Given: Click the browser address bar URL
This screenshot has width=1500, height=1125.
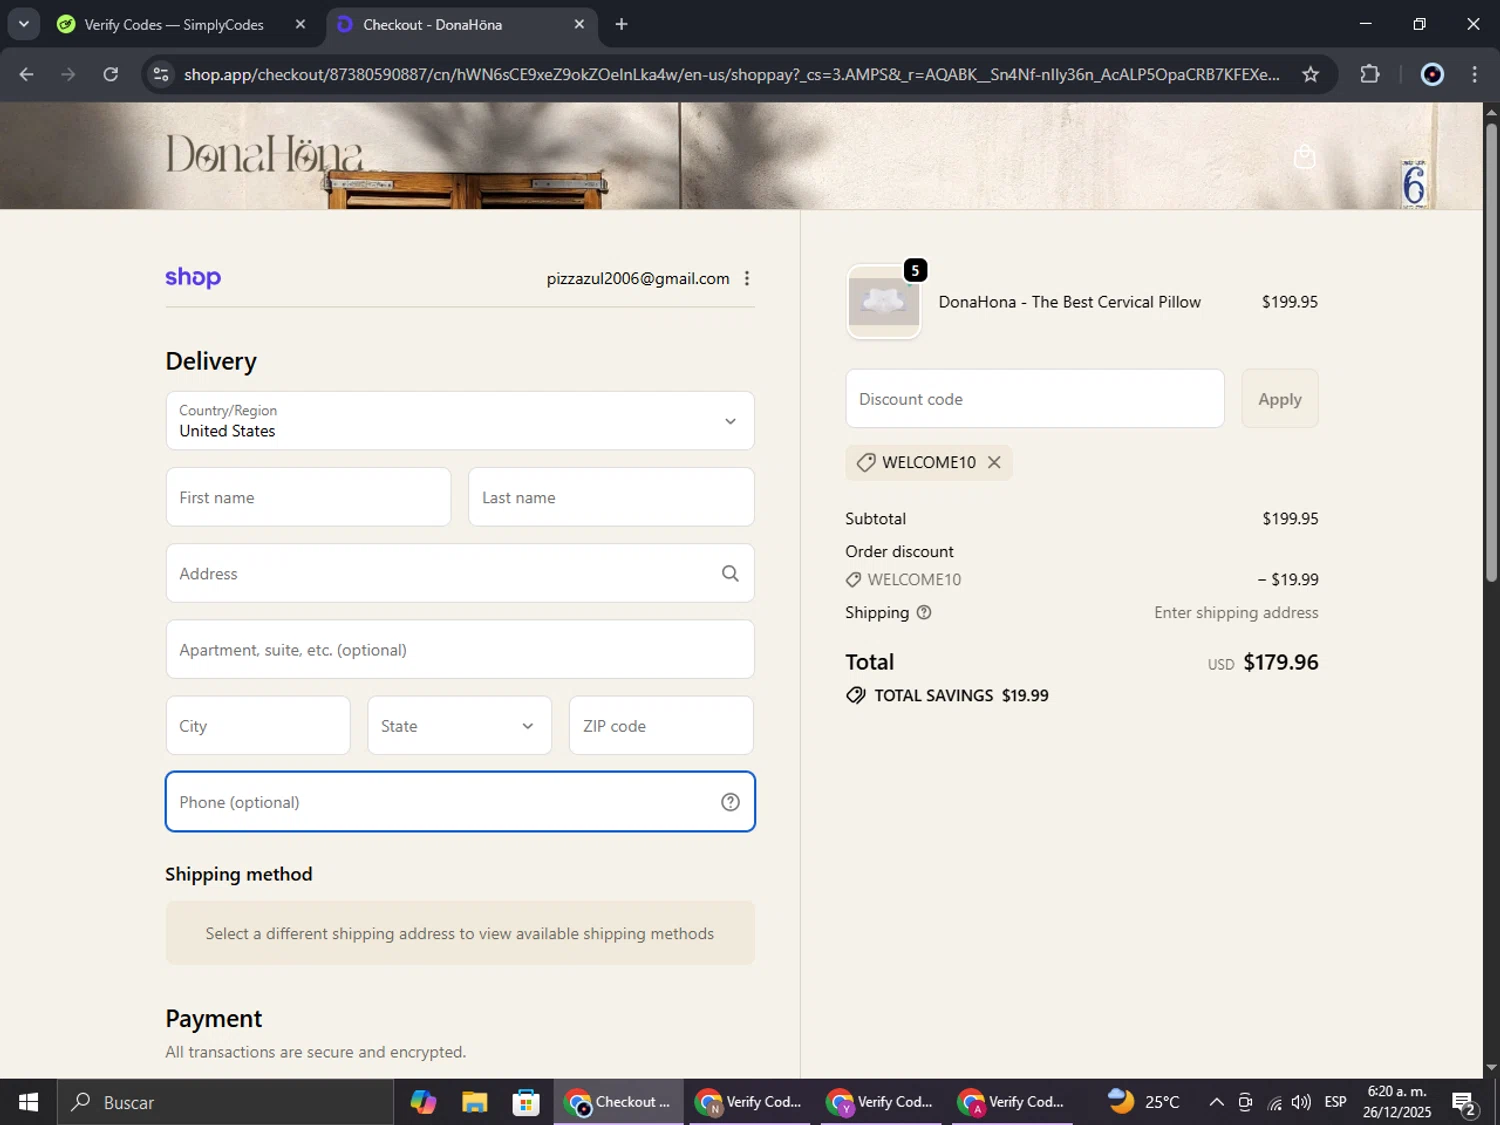Looking at the screenshot, I should pyautogui.click(x=732, y=74).
